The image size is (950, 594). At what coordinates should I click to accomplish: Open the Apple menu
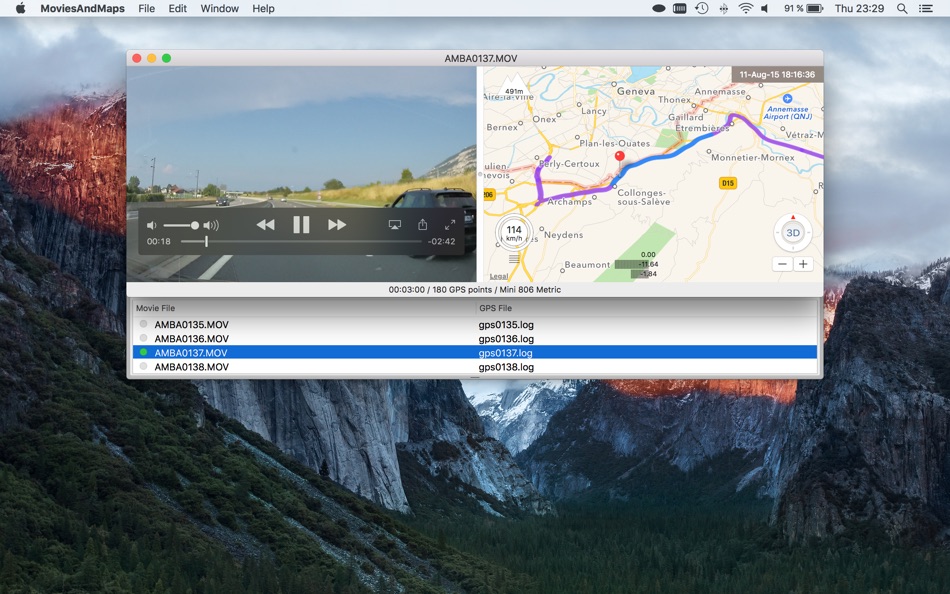pyautogui.click(x=21, y=8)
